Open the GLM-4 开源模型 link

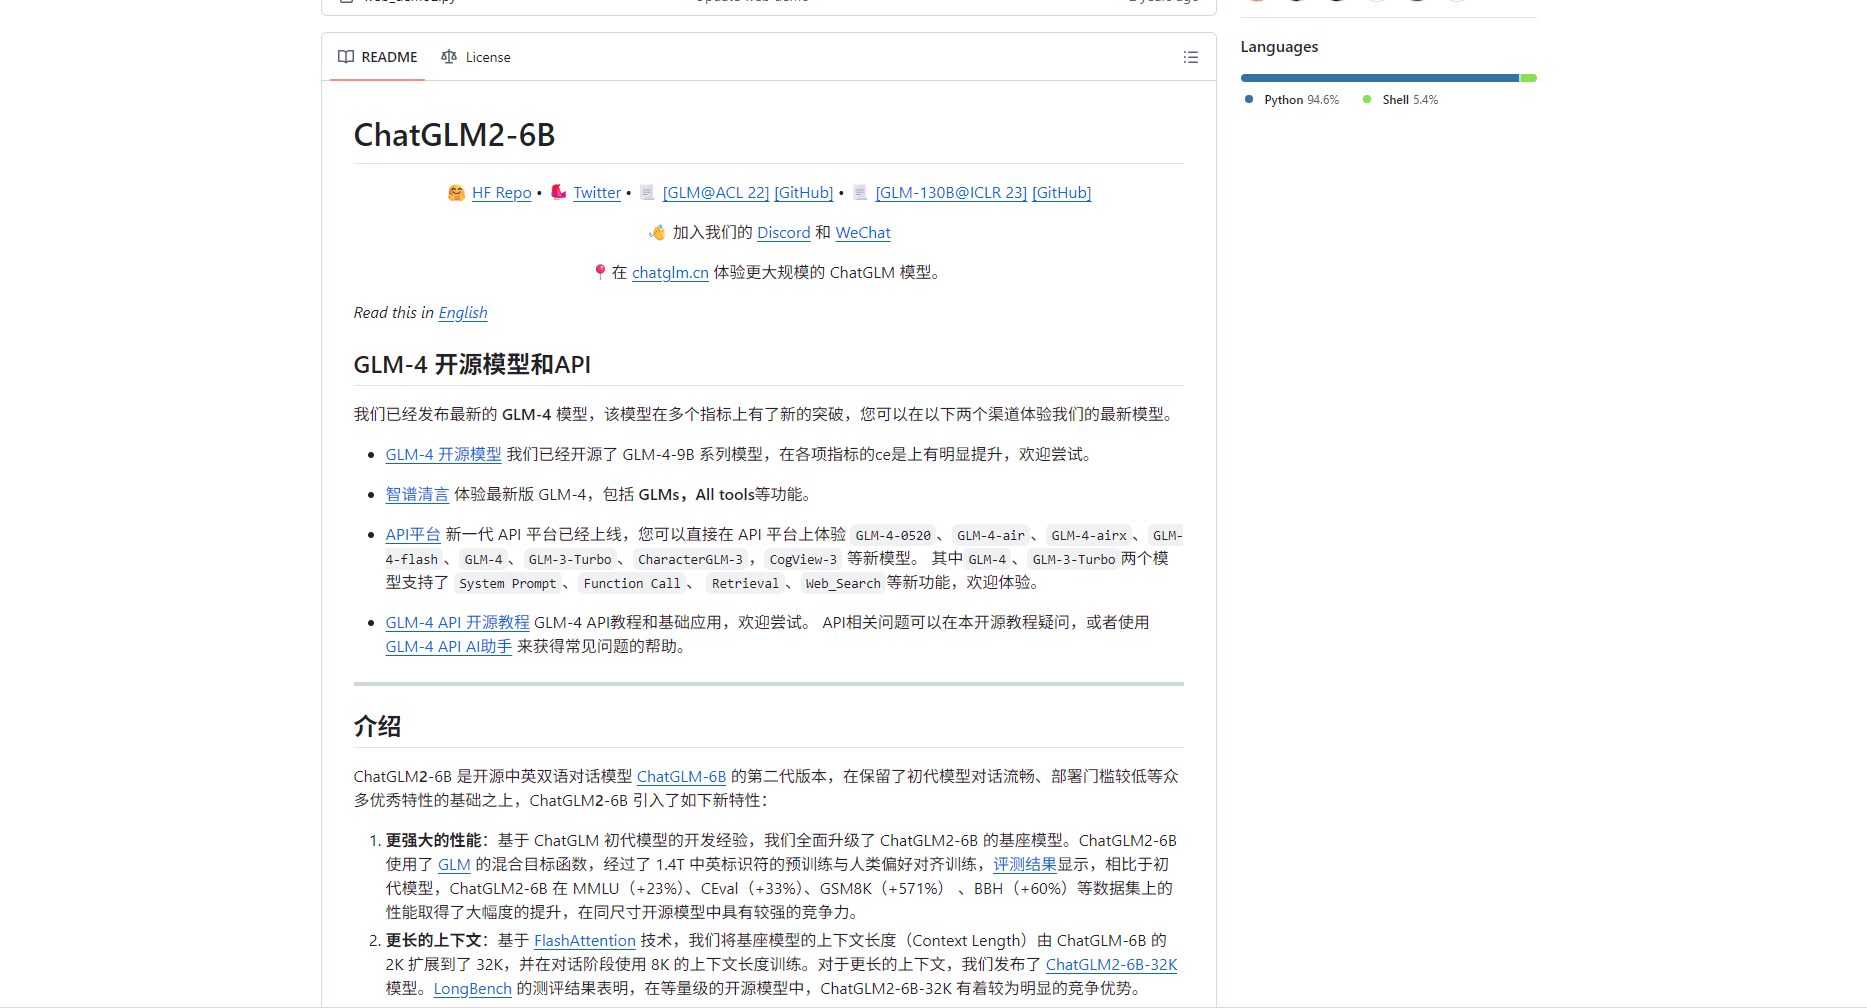click(x=443, y=455)
